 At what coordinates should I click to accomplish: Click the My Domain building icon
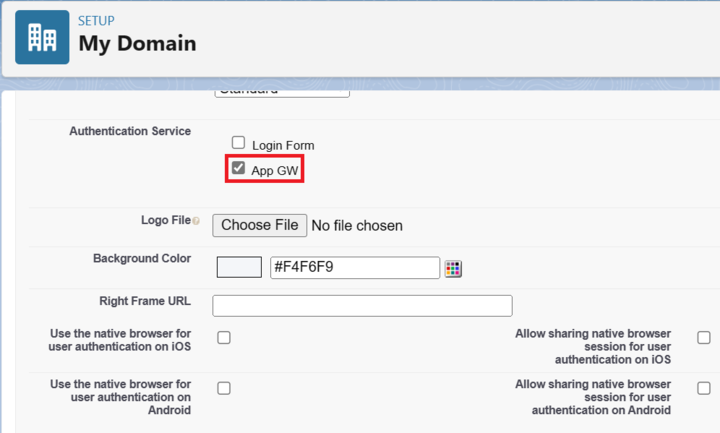42,37
